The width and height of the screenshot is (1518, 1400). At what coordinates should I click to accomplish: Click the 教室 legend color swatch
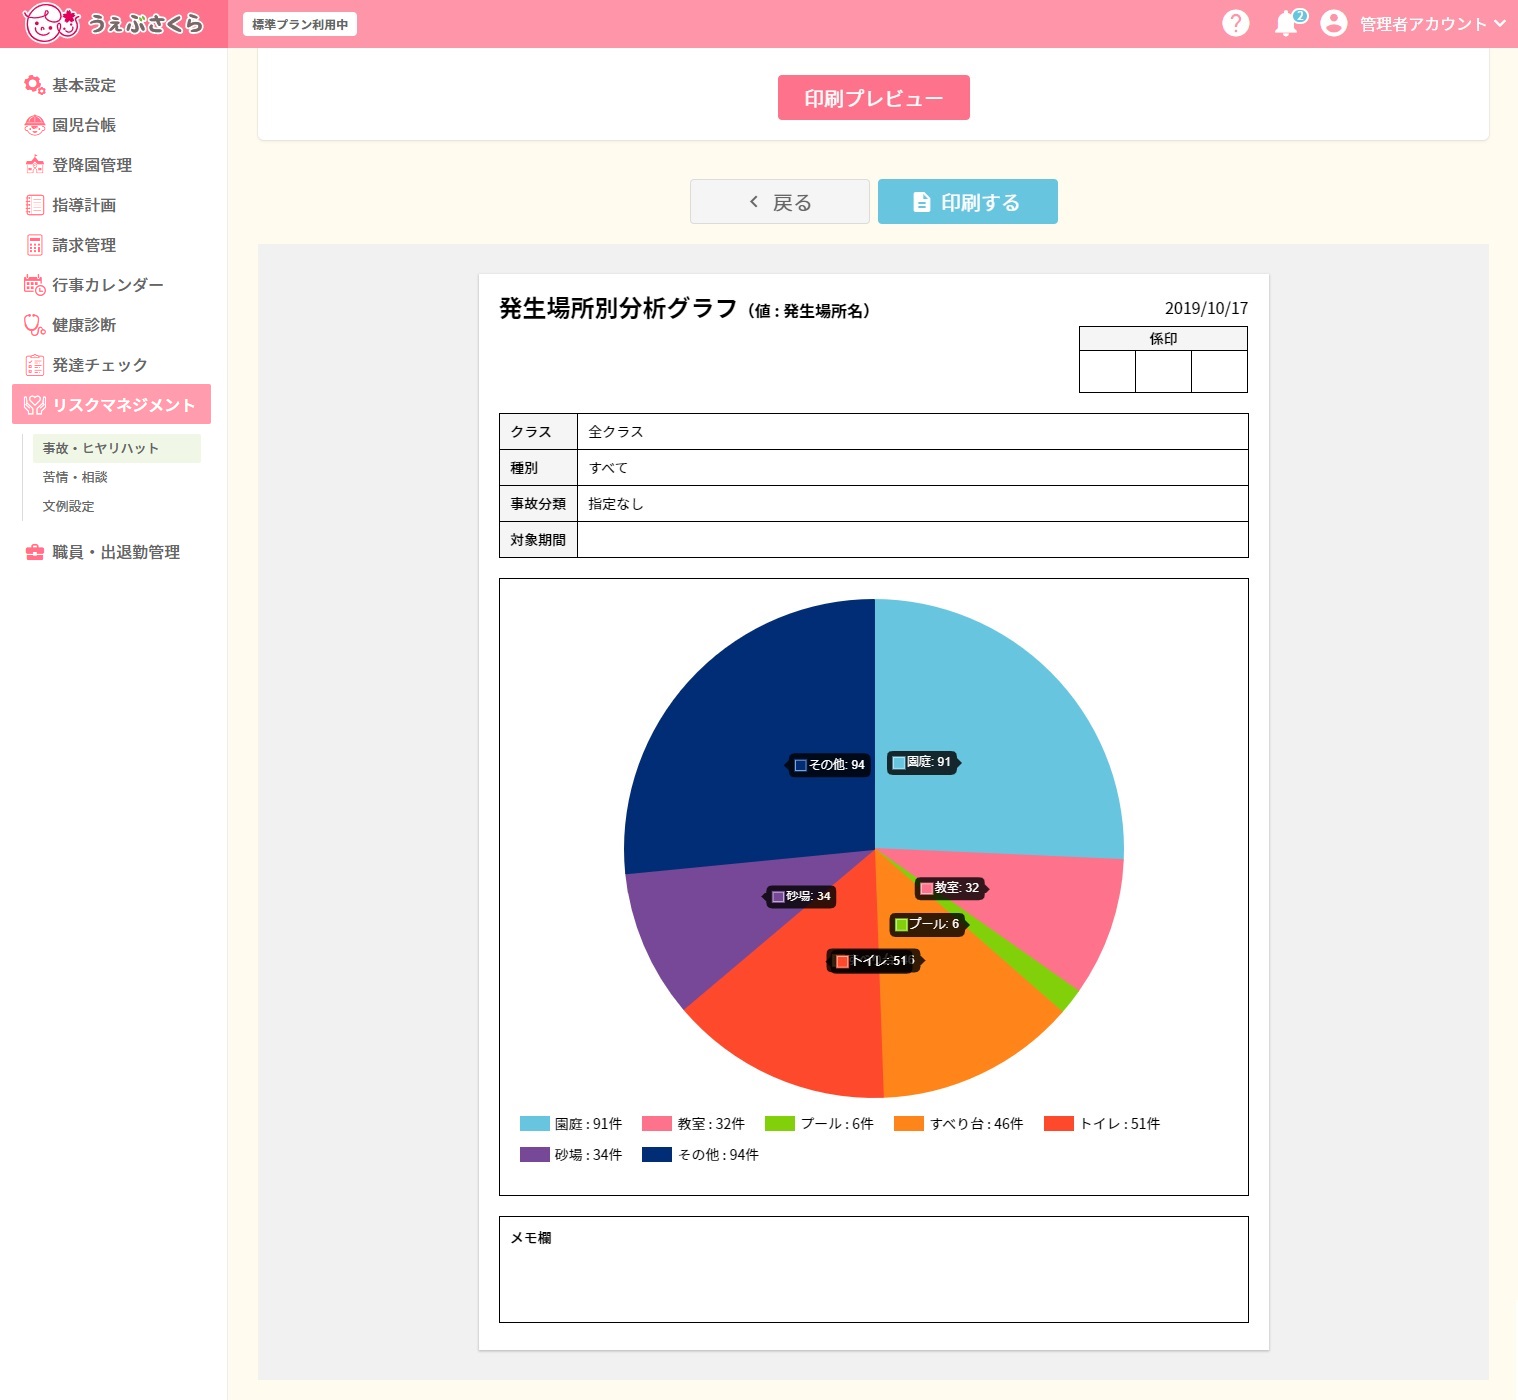click(657, 1124)
